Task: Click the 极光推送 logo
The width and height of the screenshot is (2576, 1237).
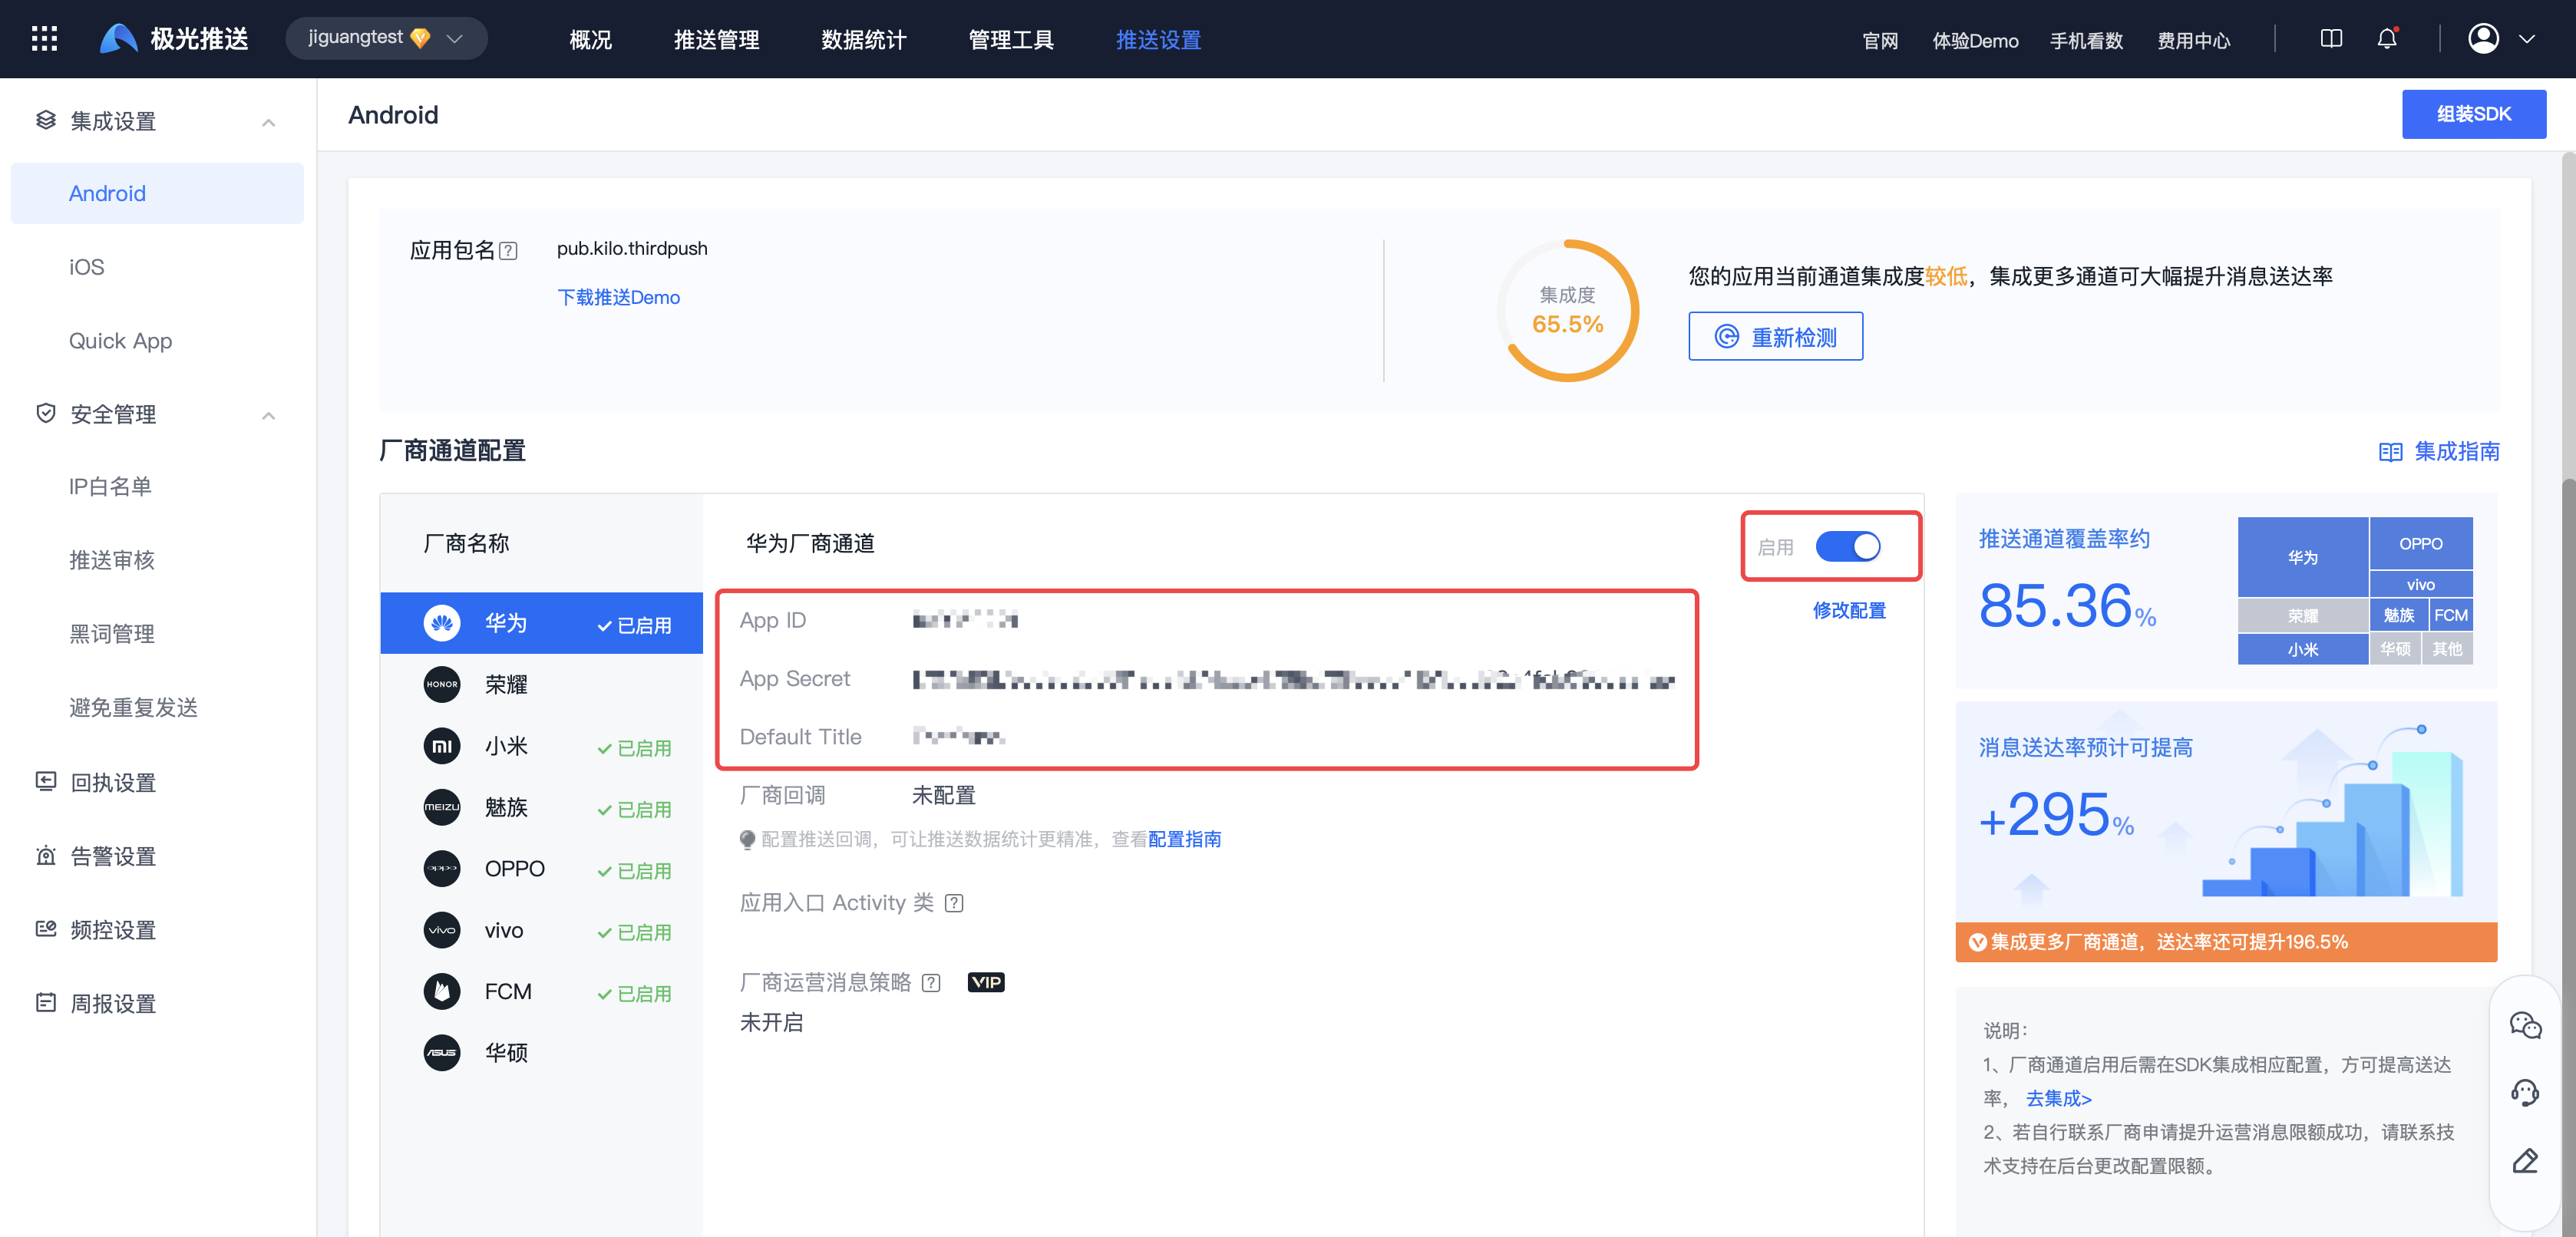Action: pos(174,39)
